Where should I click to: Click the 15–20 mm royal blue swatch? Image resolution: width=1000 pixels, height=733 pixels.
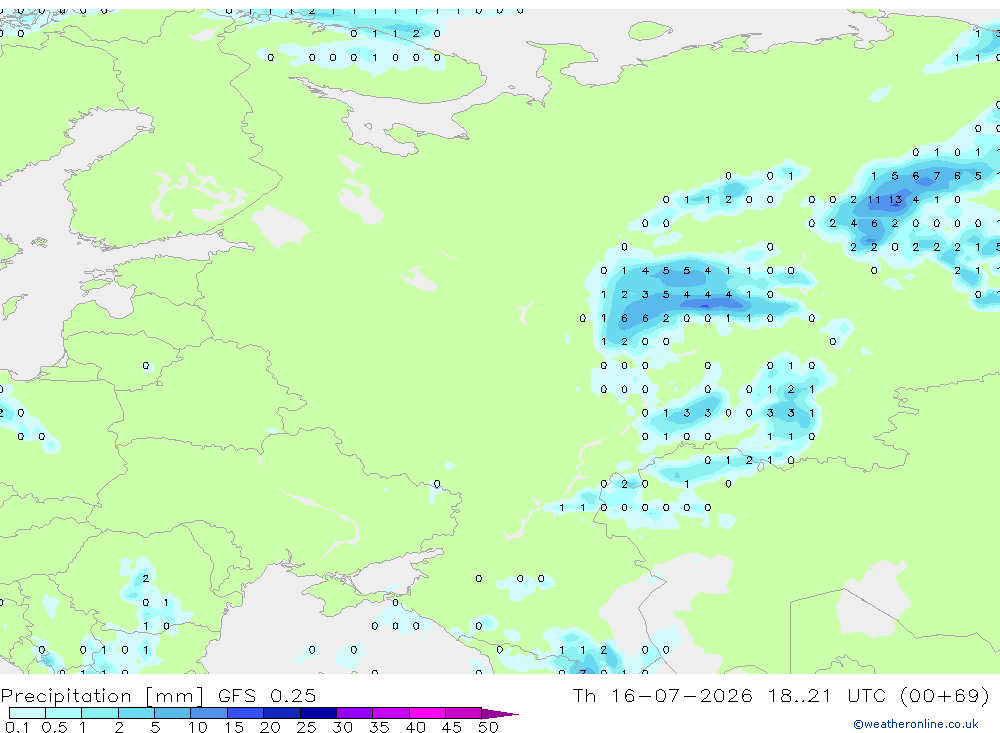point(246,713)
